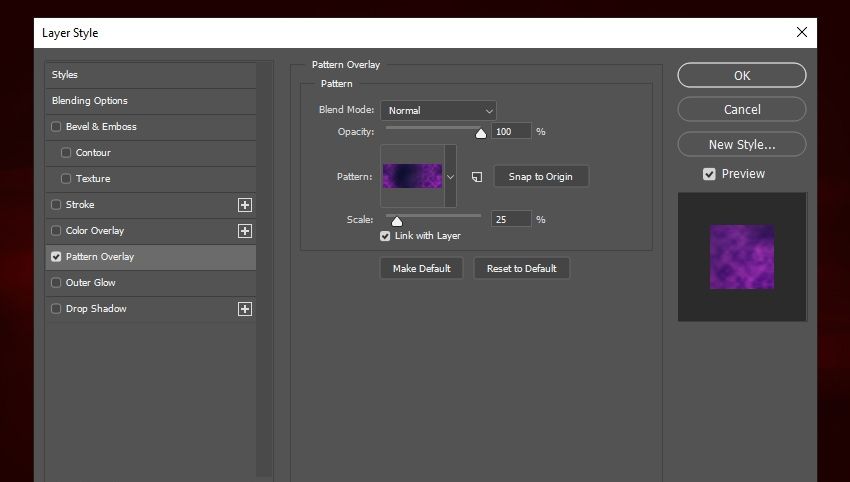
Task: Select the Texture row
Action: tap(151, 179)
